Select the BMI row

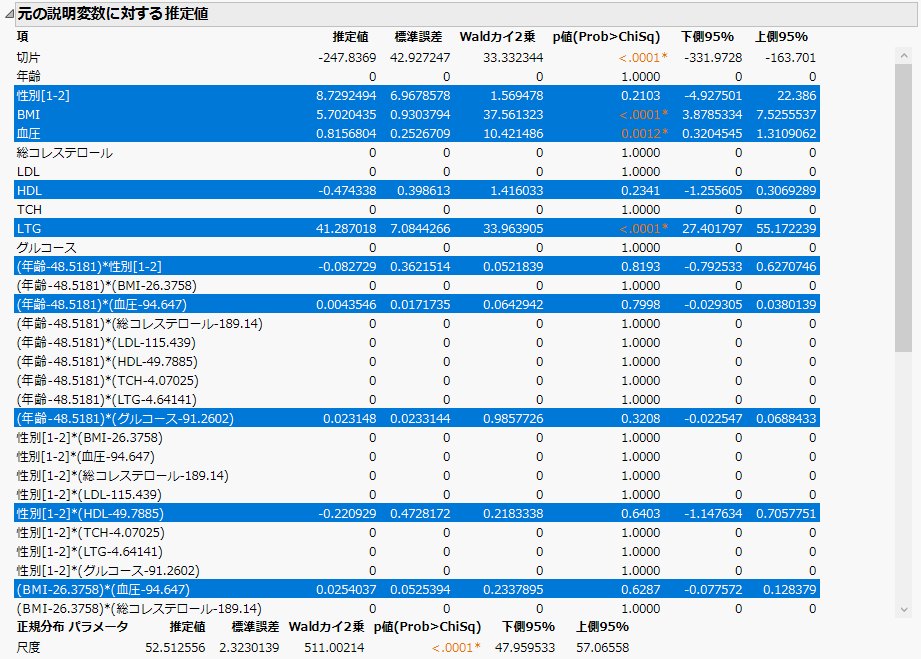point(417,115)
